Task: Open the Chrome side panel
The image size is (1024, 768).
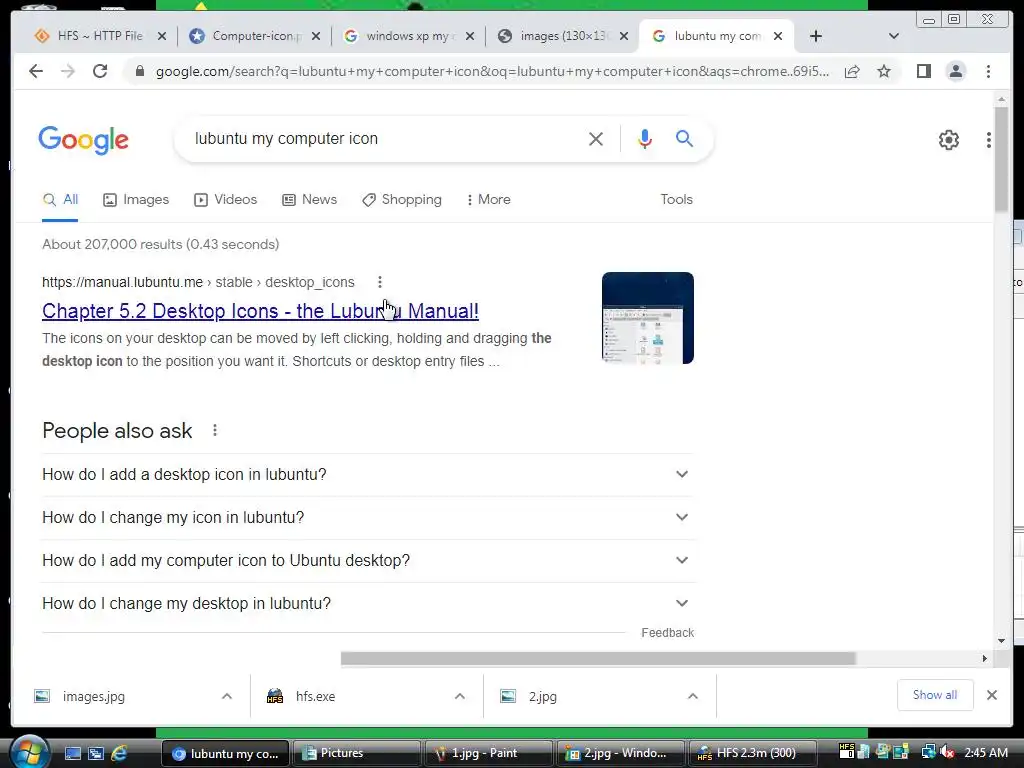Action: coord(923,71)
